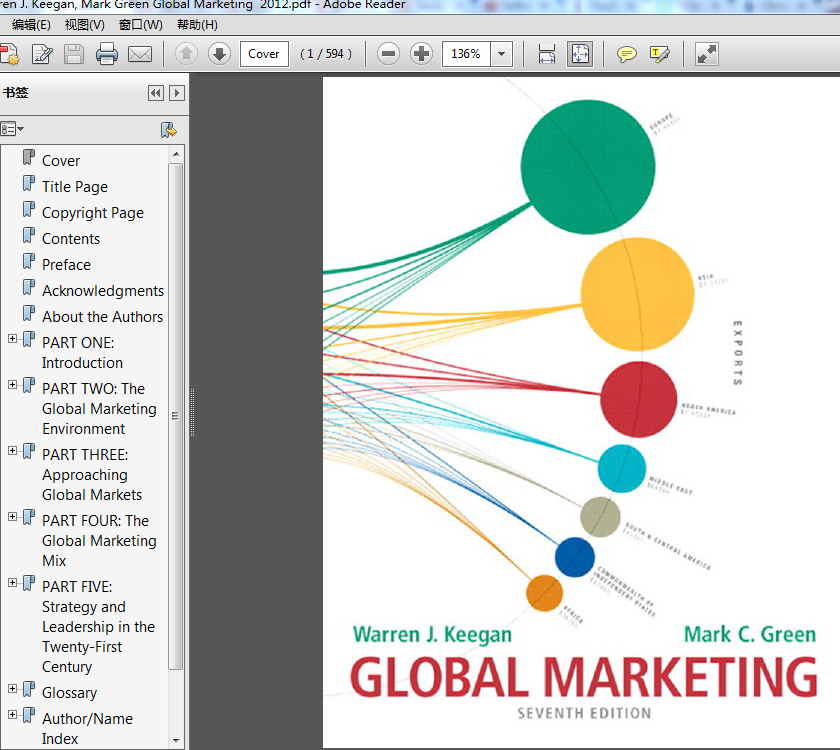Expand the Glossary bookmark
840x750 pixels.
click(13, 689)
